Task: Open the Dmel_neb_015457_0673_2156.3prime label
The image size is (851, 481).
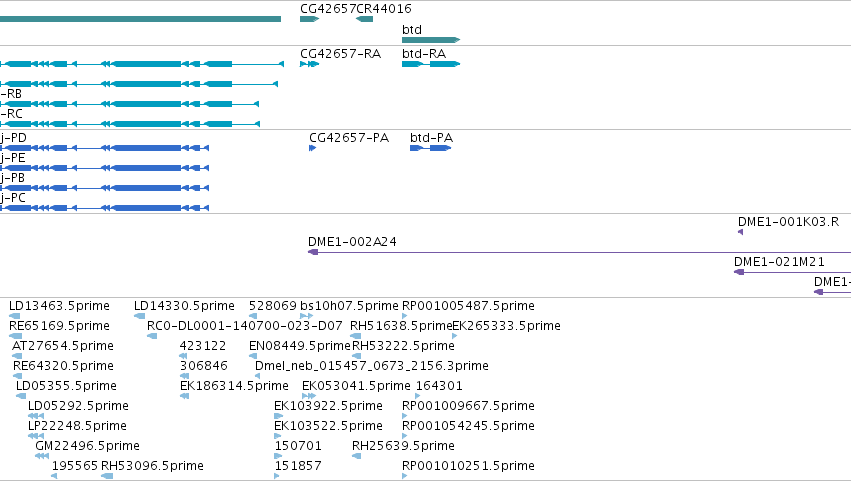Action: (372, 366)
